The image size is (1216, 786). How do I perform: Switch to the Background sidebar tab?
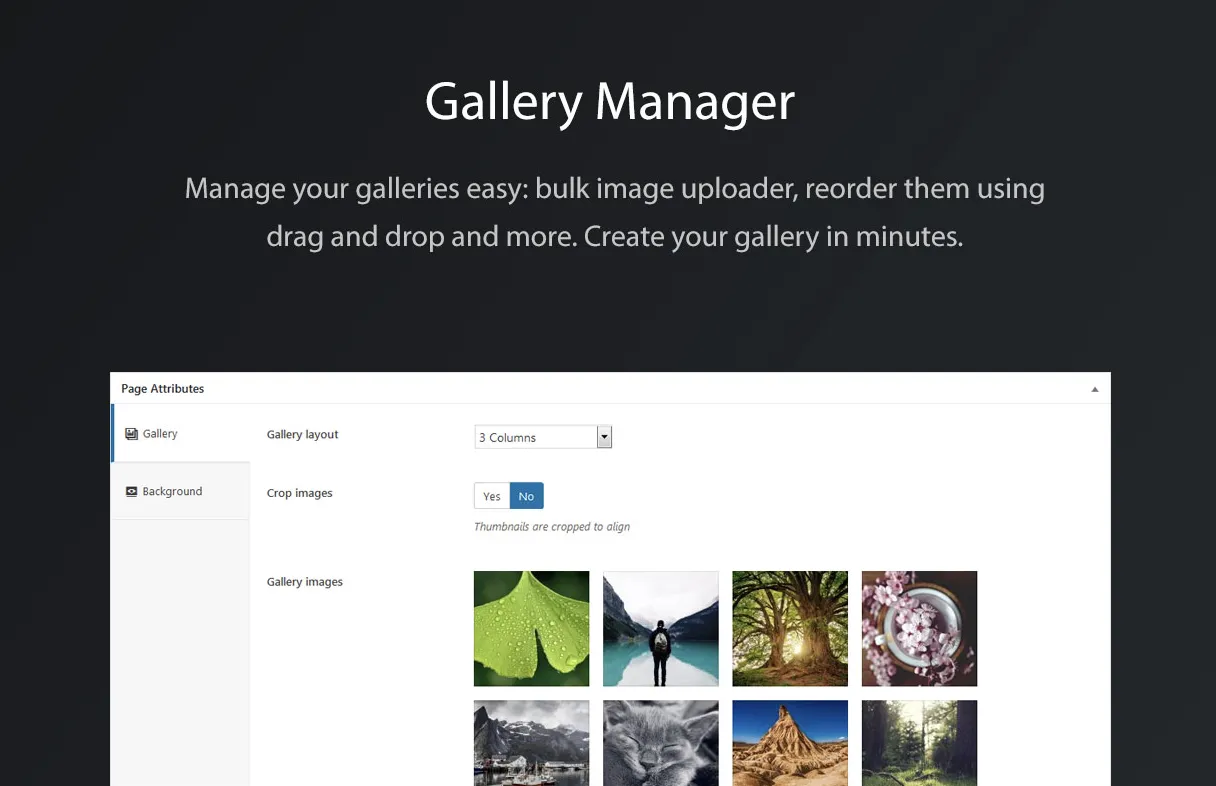click(x=181, y=491)
